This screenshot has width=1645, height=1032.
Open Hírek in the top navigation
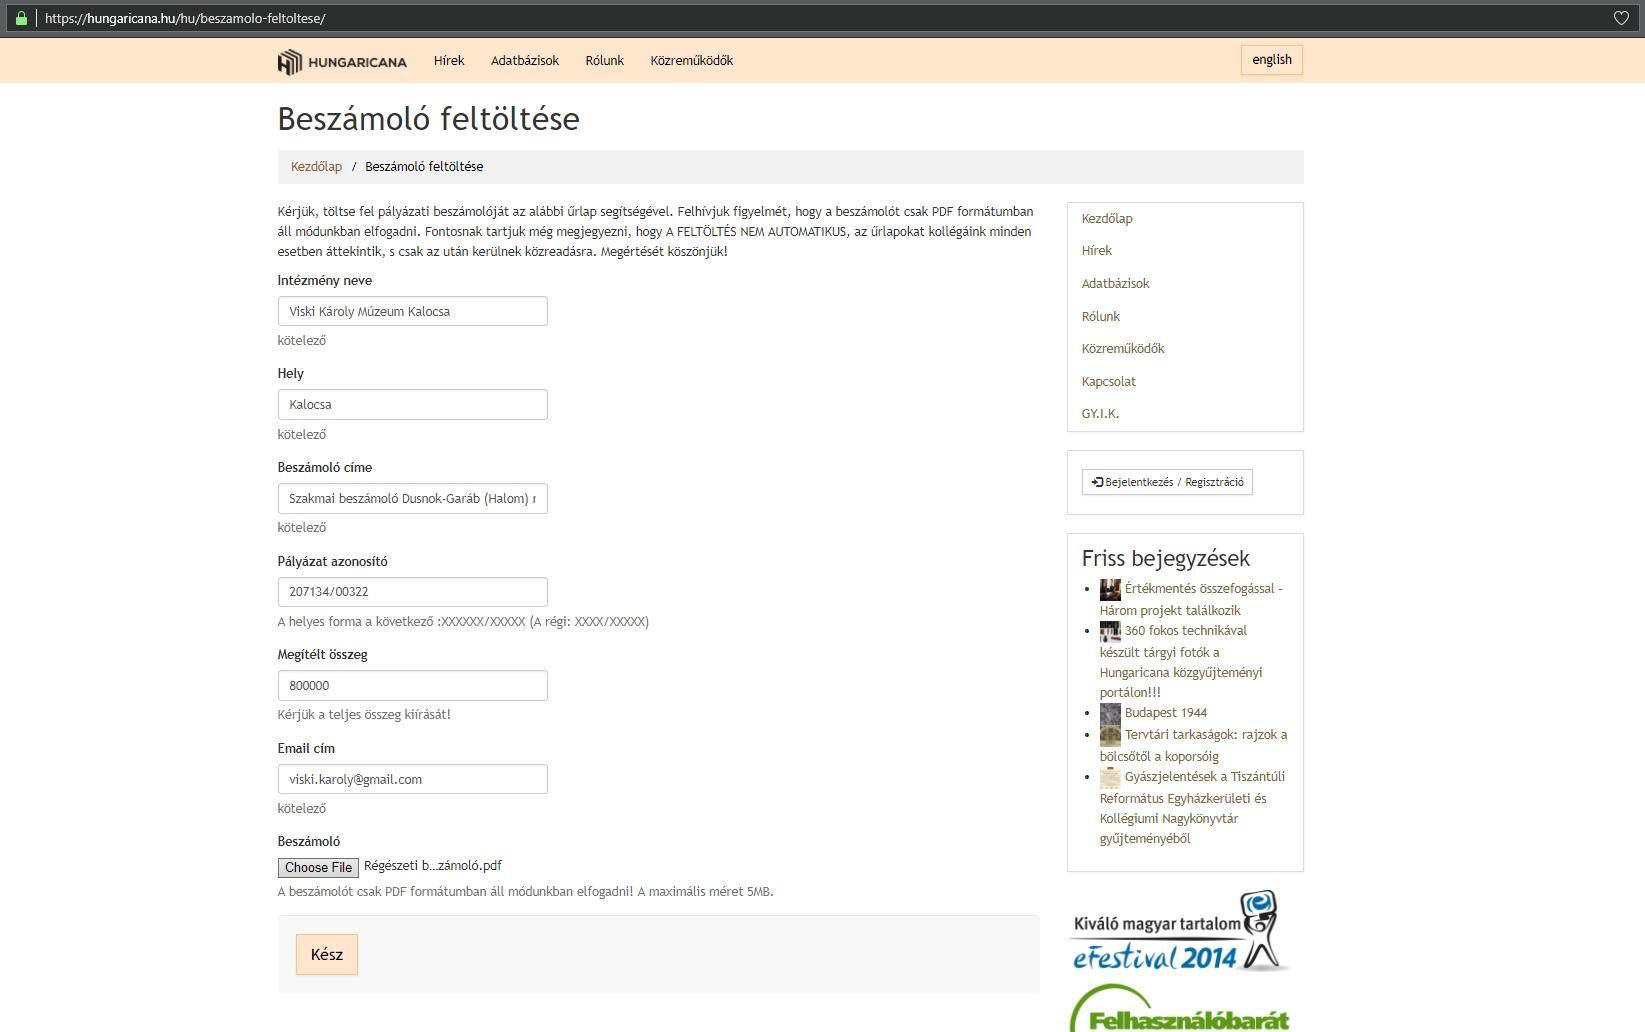tap(449, 60)
